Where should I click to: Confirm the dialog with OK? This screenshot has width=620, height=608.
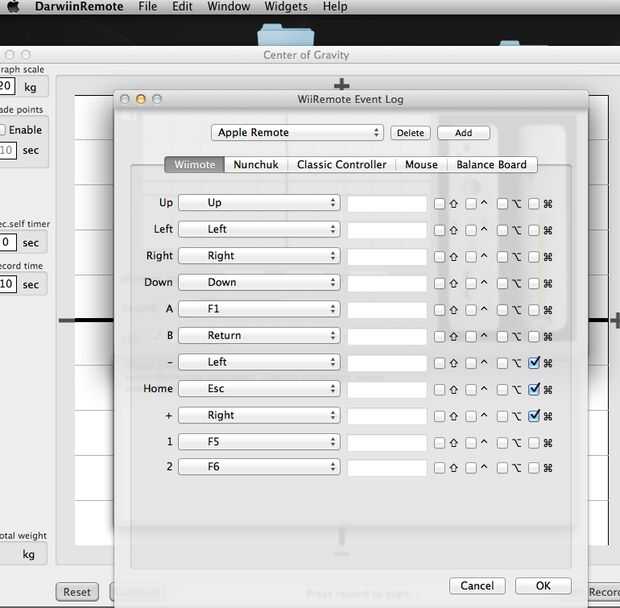[x=543, y=585]
